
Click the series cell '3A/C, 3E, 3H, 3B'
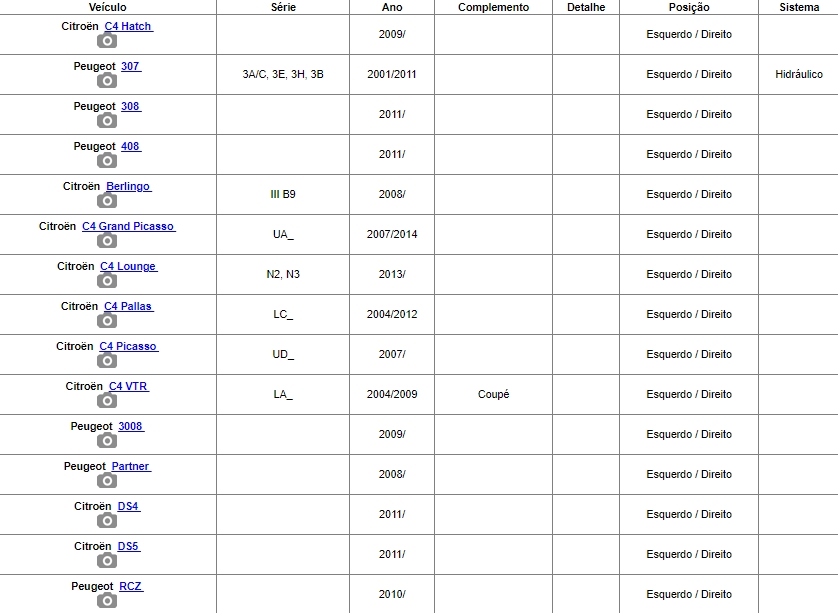pos(283,74)
